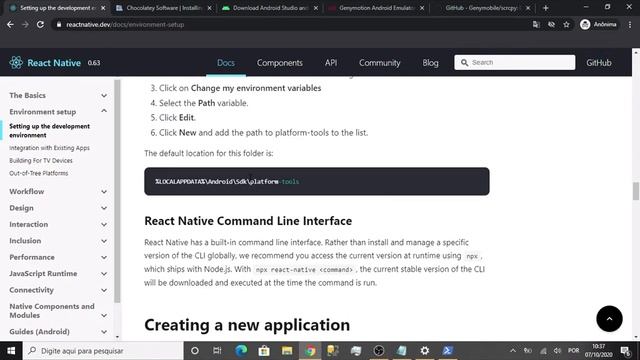
Task: Focus the docs Search input field
Action: (x=515, y=62)
